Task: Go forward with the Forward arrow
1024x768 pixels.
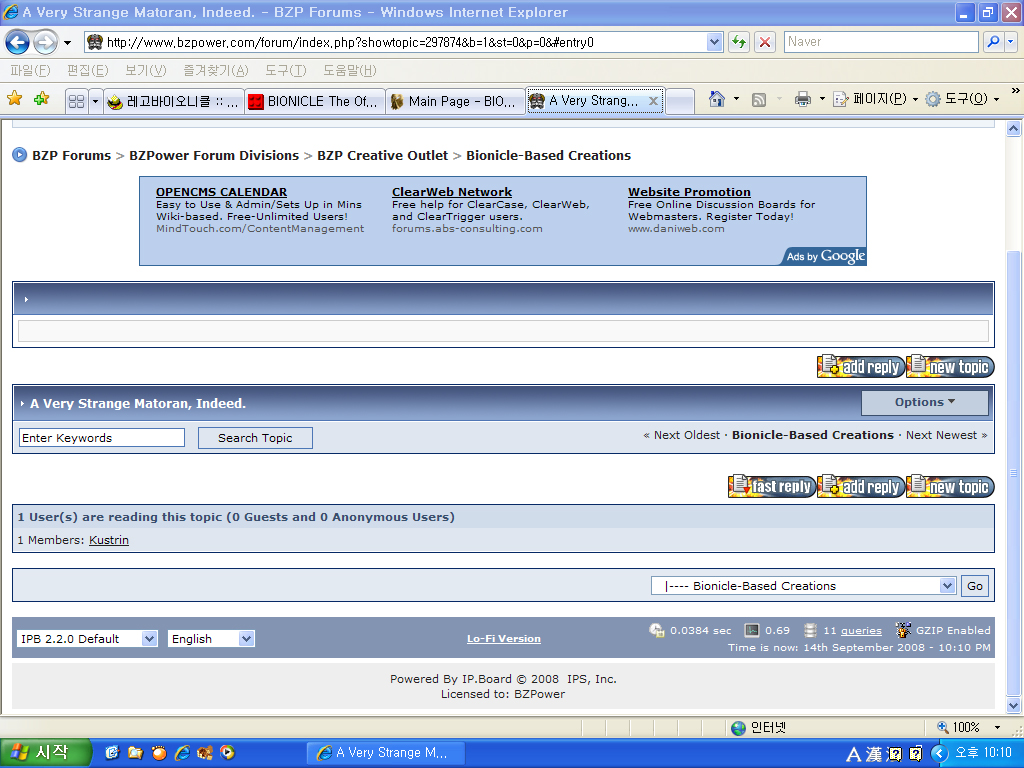Action: tap(45, 42)
